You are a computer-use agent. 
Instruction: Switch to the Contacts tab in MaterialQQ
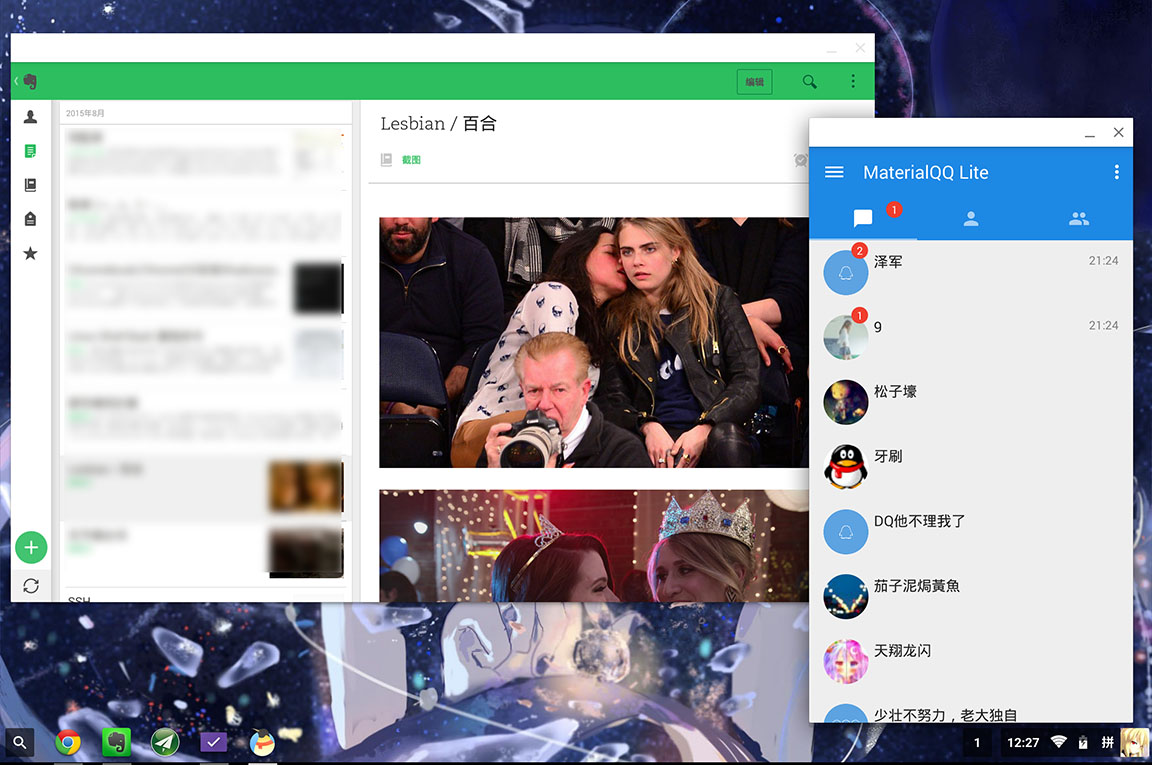tap(970, 219)
